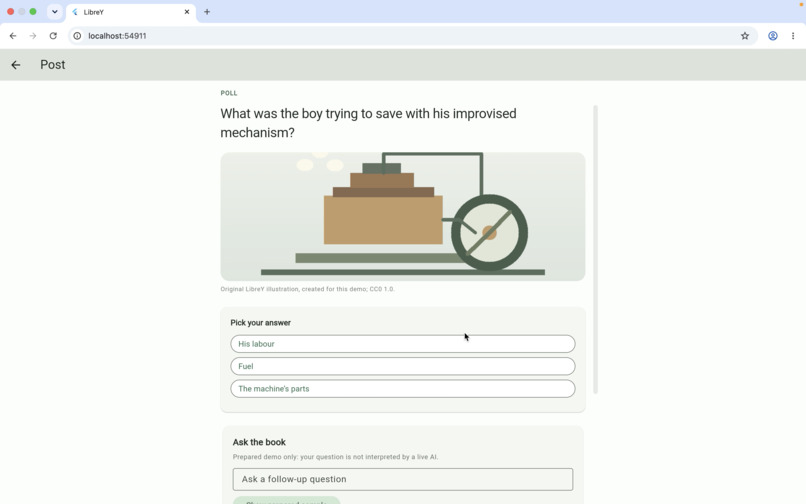Click the green maximize window button

(33, 11)
